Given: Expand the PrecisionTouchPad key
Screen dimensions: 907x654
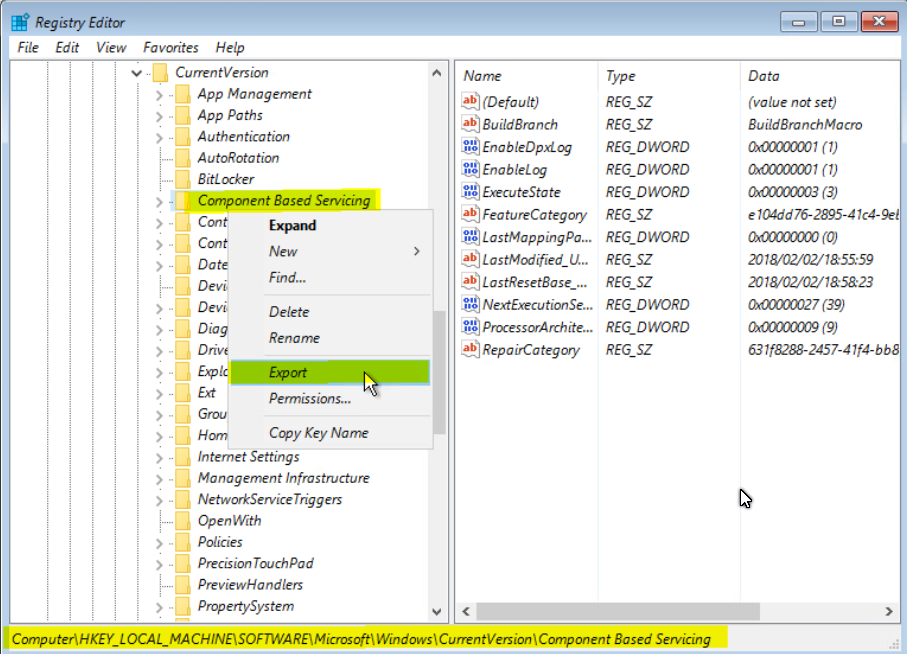Looking at the screenshot, I should point(159,564).
